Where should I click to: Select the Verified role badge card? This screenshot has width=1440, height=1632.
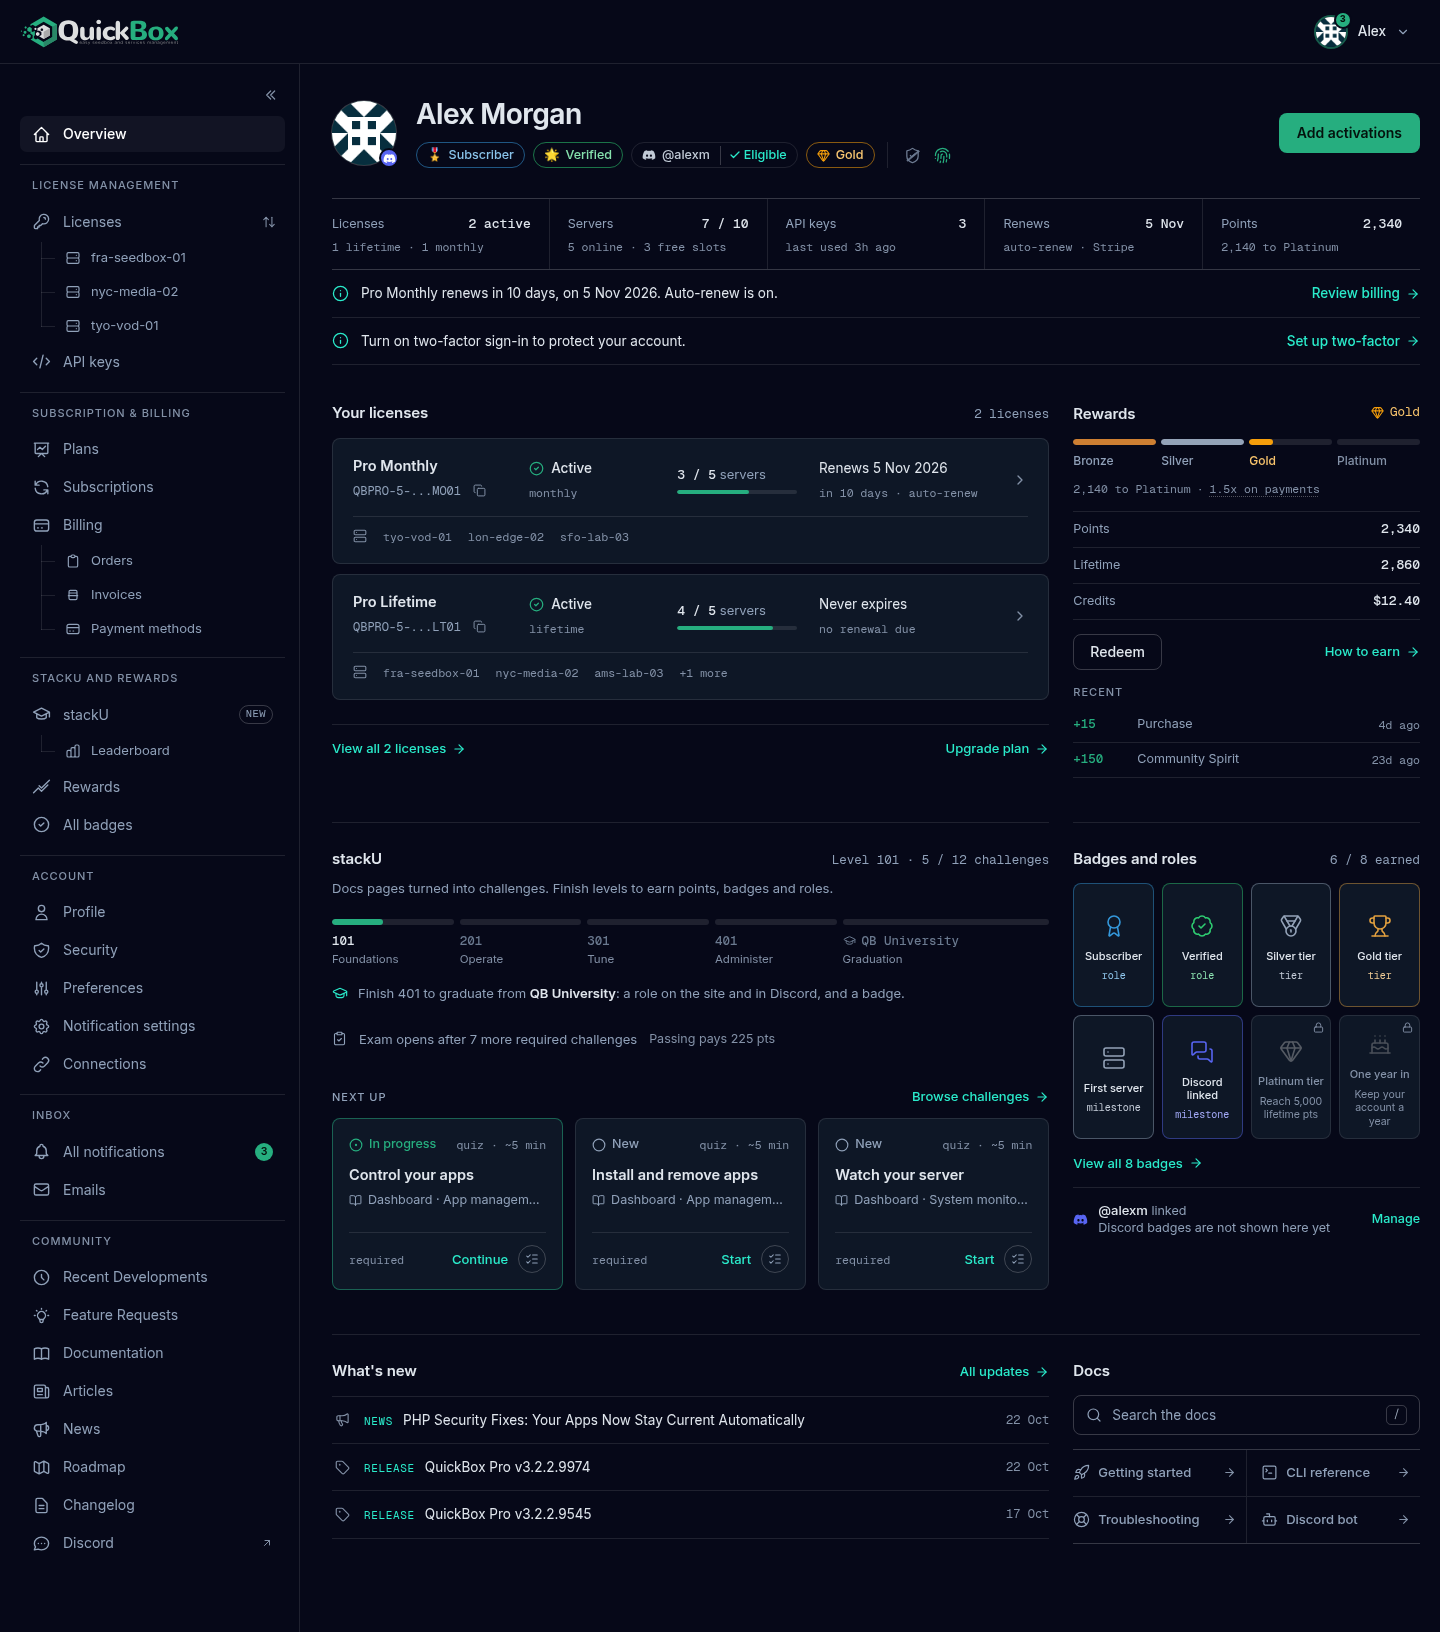(1202, 945)
